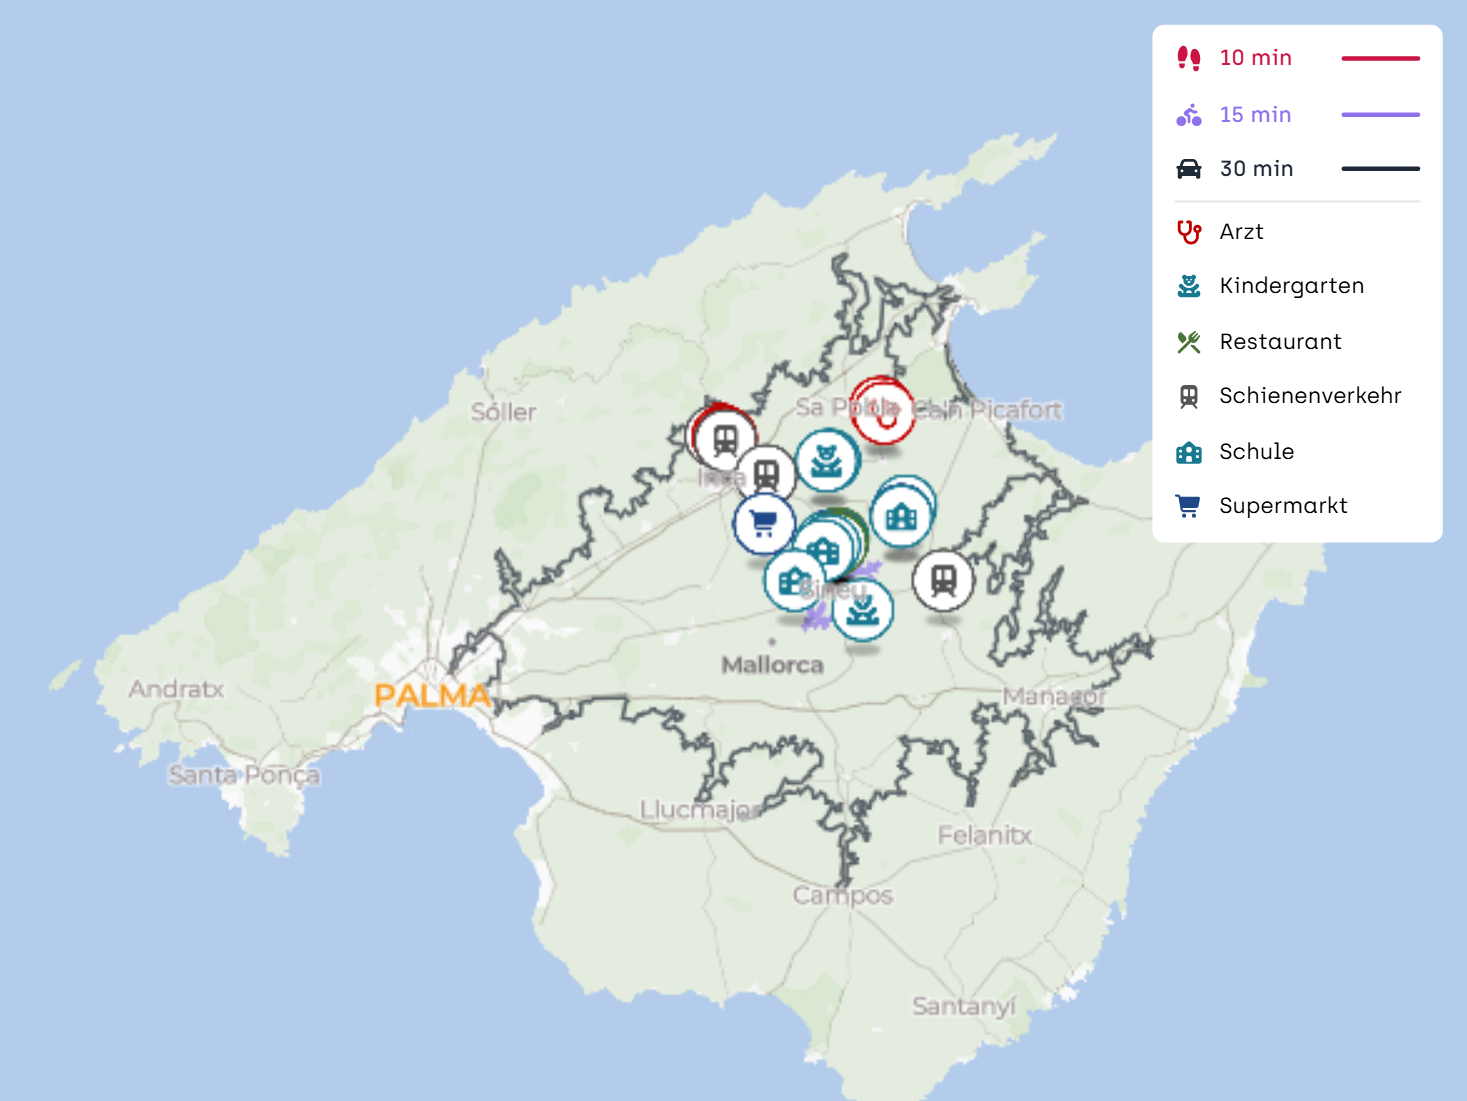
Task: Open the easternmost train station marker
Action: pos(942,579)
